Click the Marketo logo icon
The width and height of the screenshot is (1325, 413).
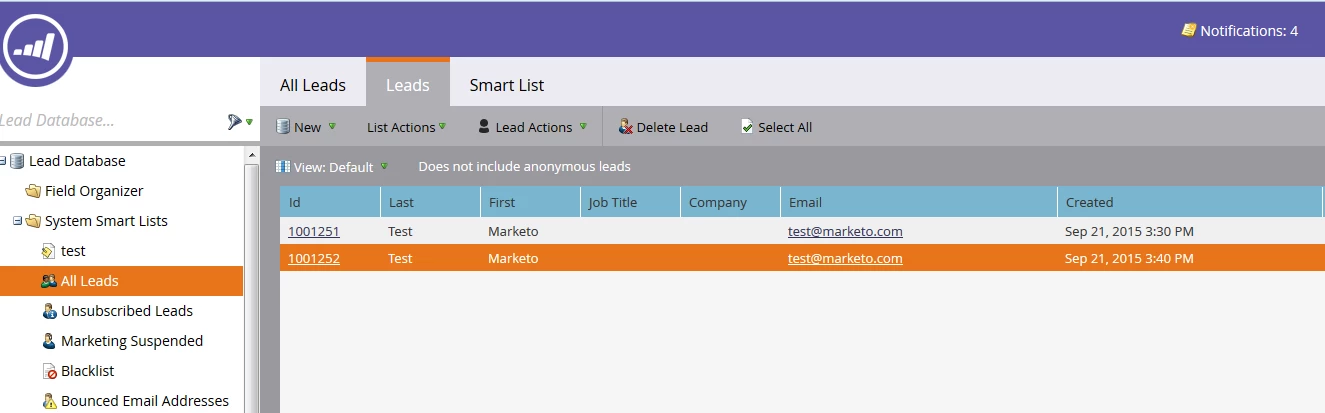pos(35,45)
